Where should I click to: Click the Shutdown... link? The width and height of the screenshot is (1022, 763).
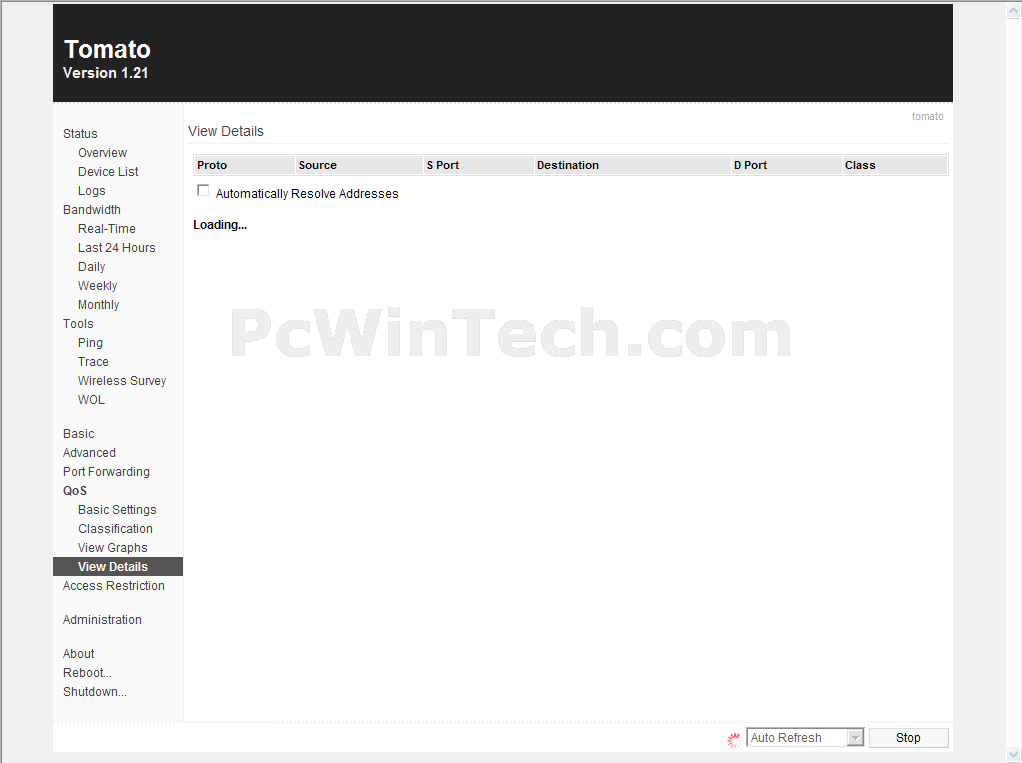point(95,691)
